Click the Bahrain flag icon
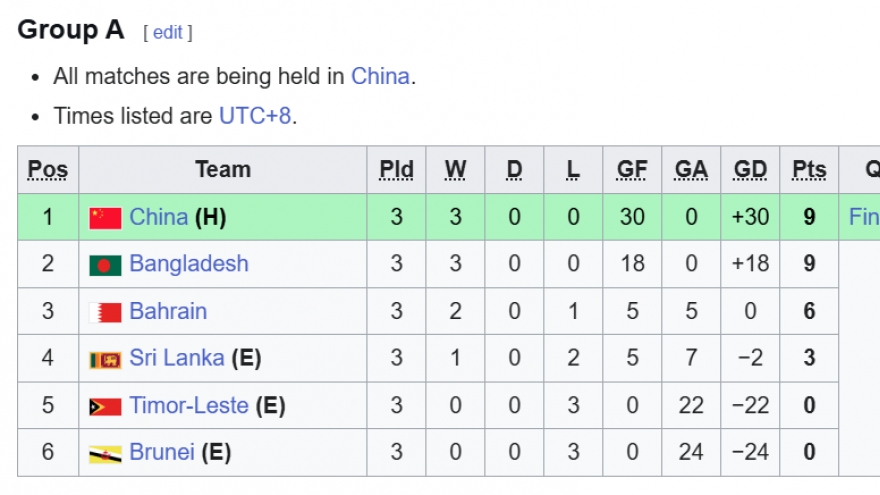The width and height of the screenshot is (880, 495). tap(105, 312)
